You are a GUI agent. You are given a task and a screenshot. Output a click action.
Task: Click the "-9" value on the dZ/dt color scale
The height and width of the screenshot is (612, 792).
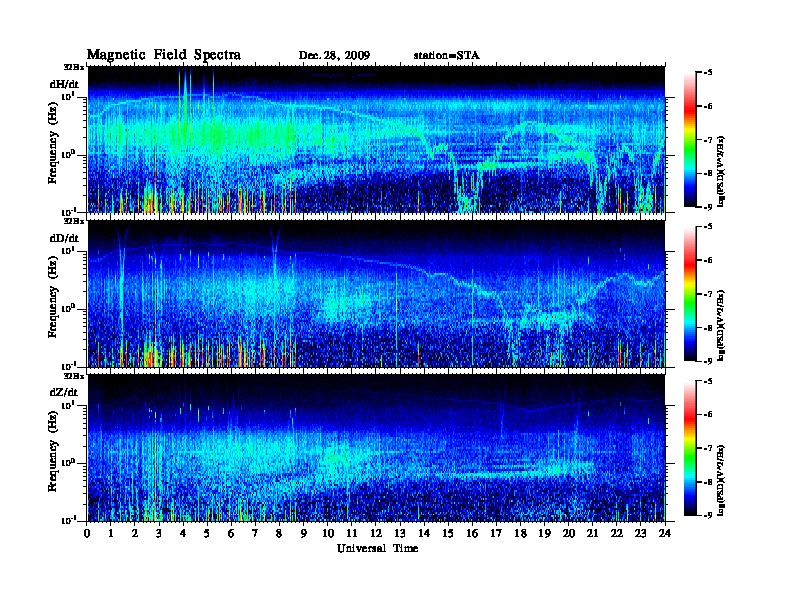click(708, 515)
